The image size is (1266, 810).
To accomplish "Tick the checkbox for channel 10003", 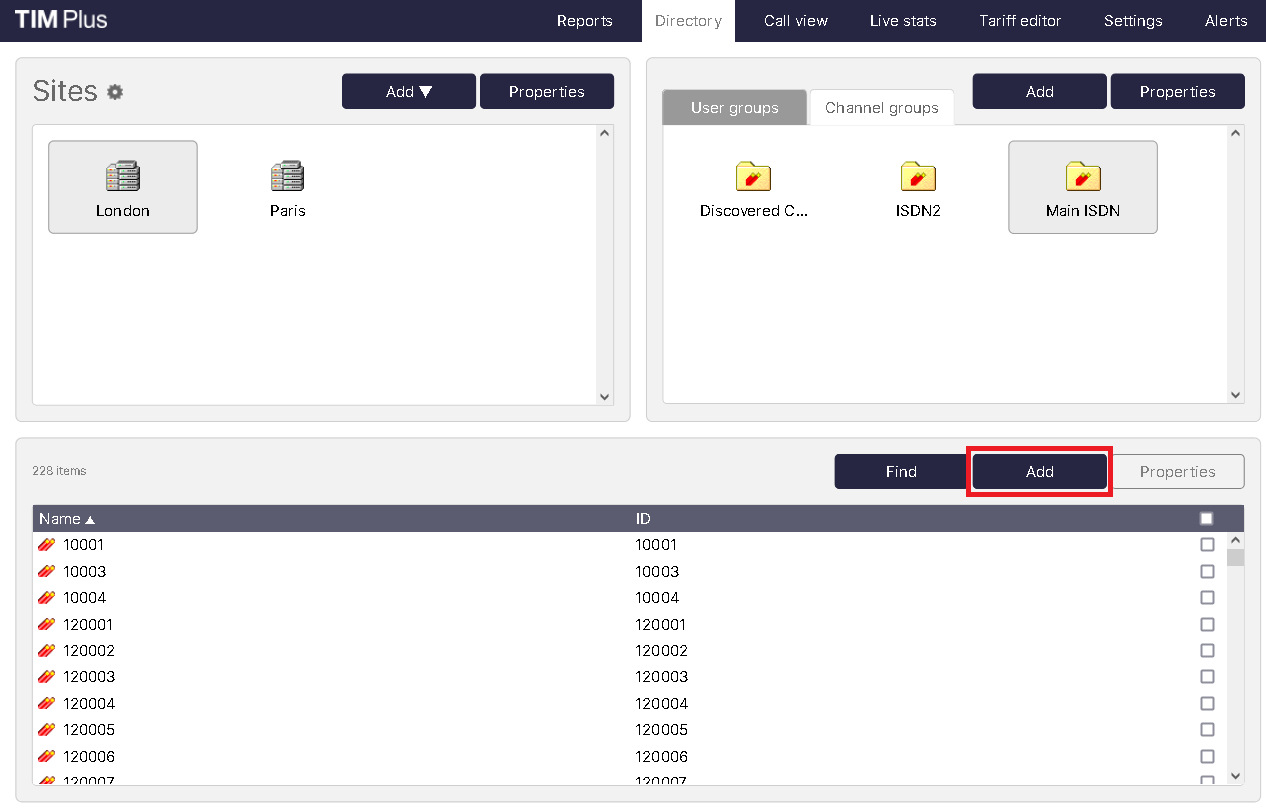I will [x=1207, y=572].
